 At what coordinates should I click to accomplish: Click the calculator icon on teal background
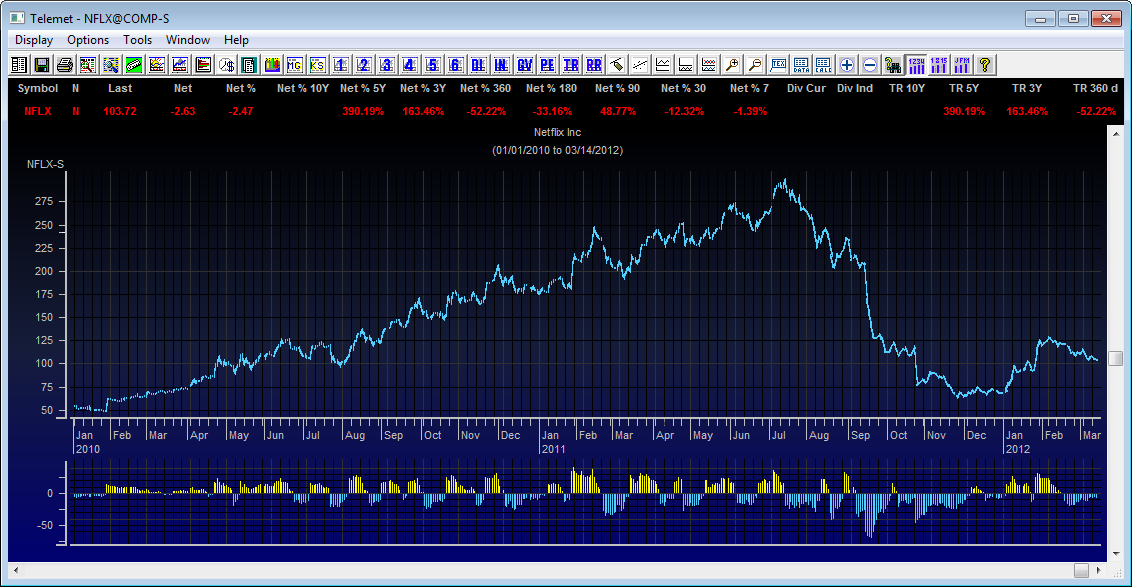click(249, 65)
